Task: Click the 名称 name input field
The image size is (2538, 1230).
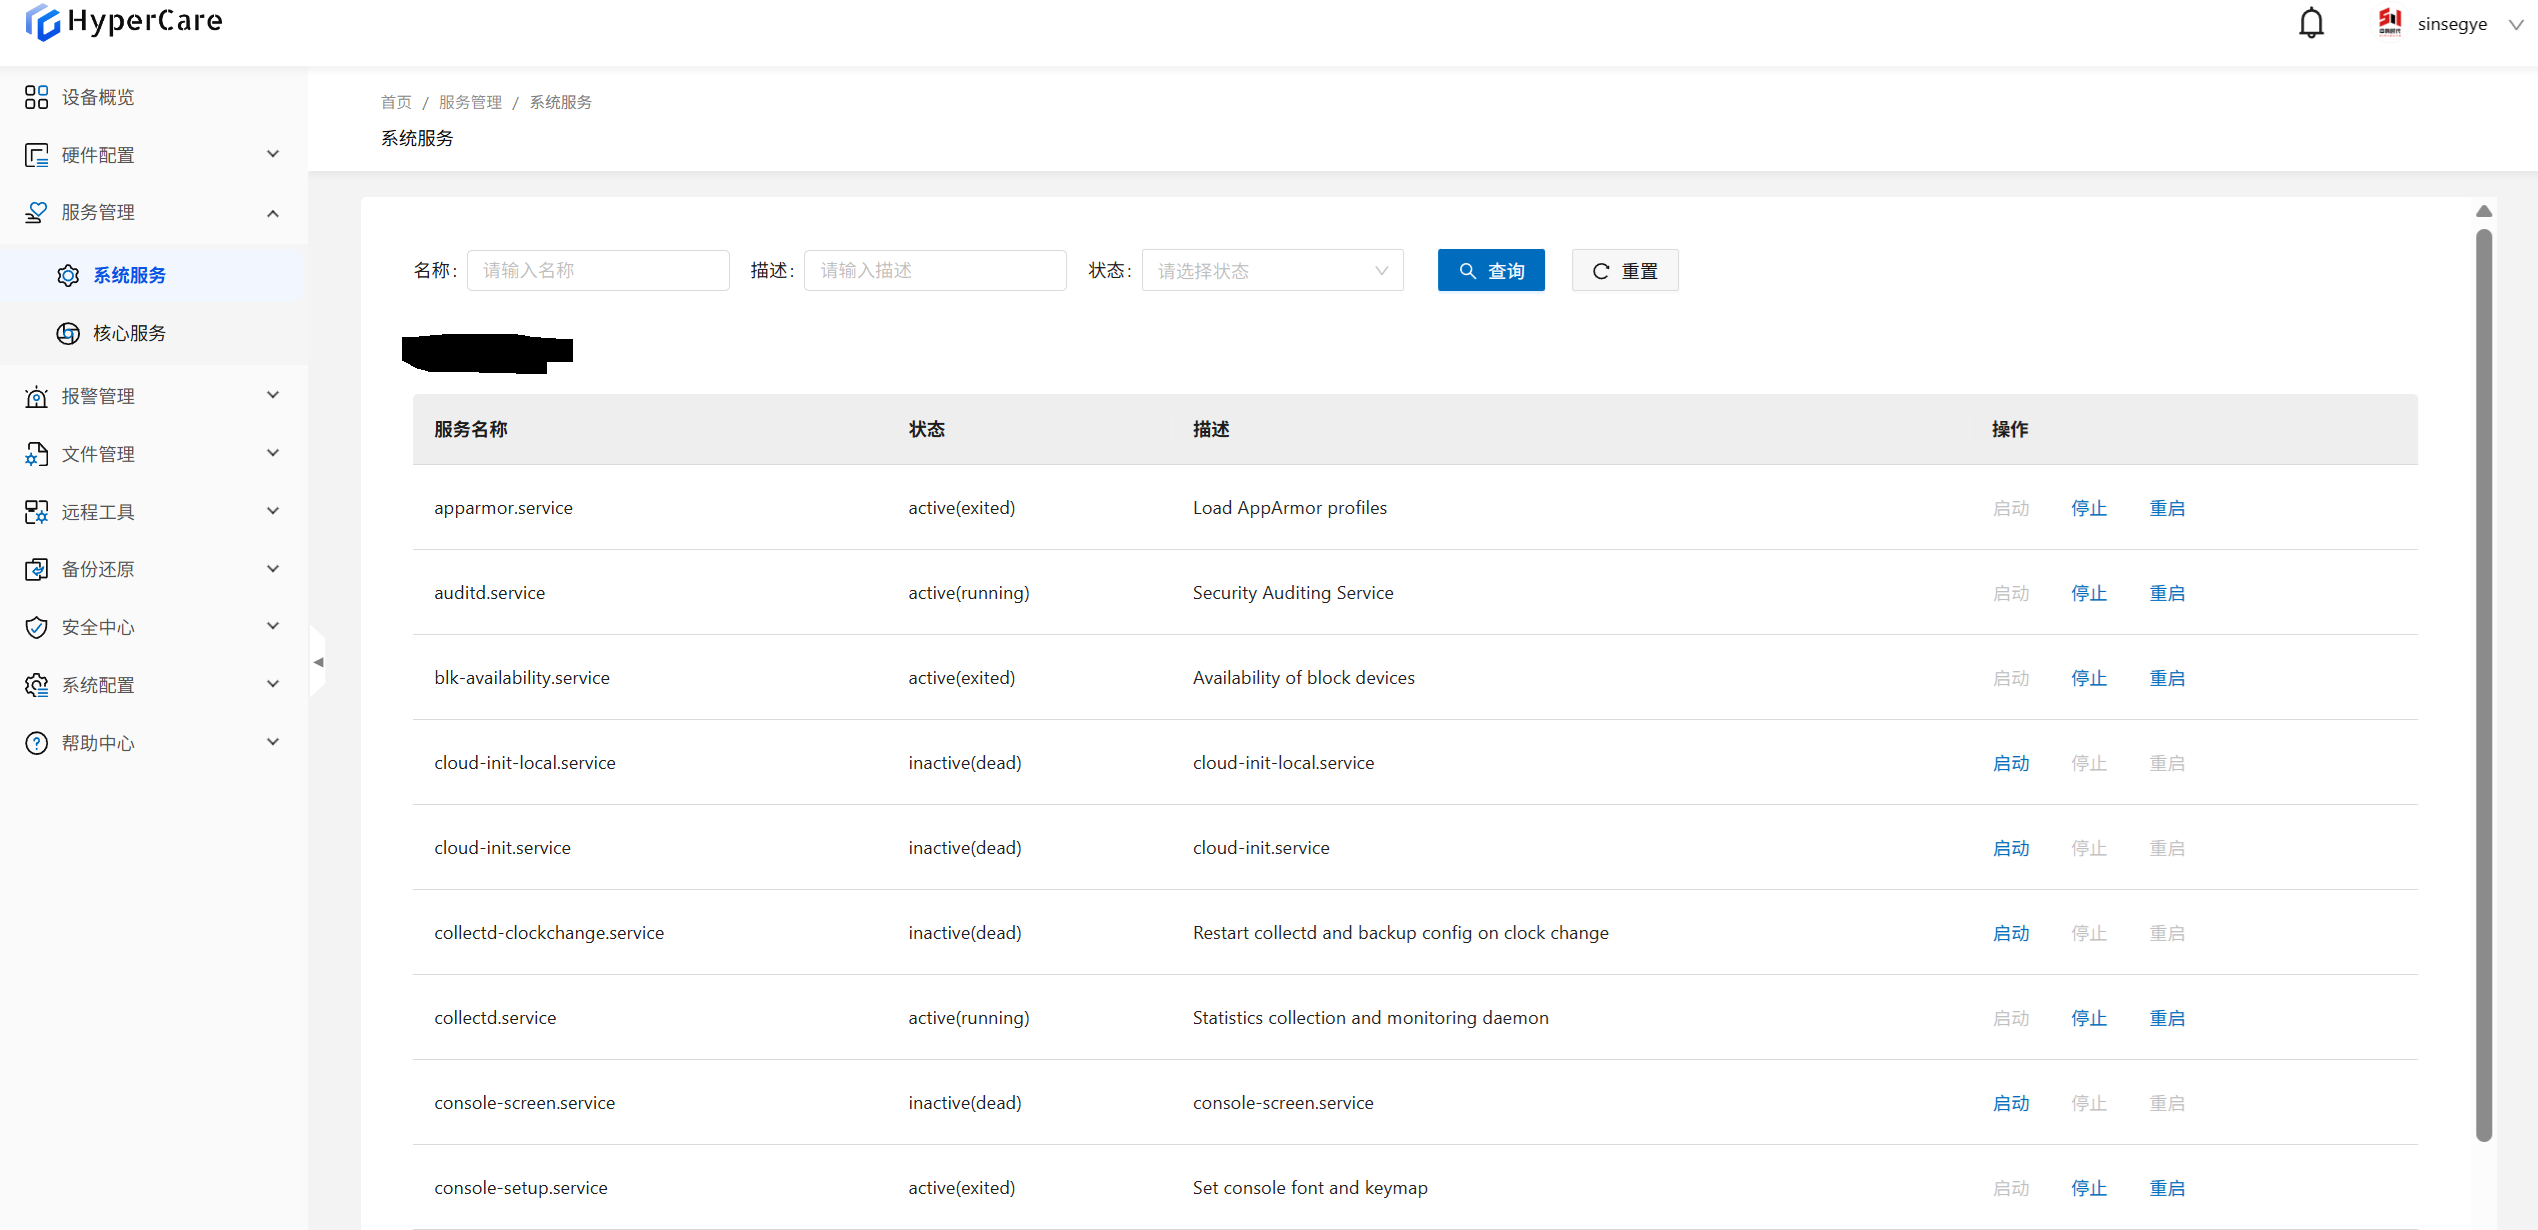Action: tap(598, 271)
